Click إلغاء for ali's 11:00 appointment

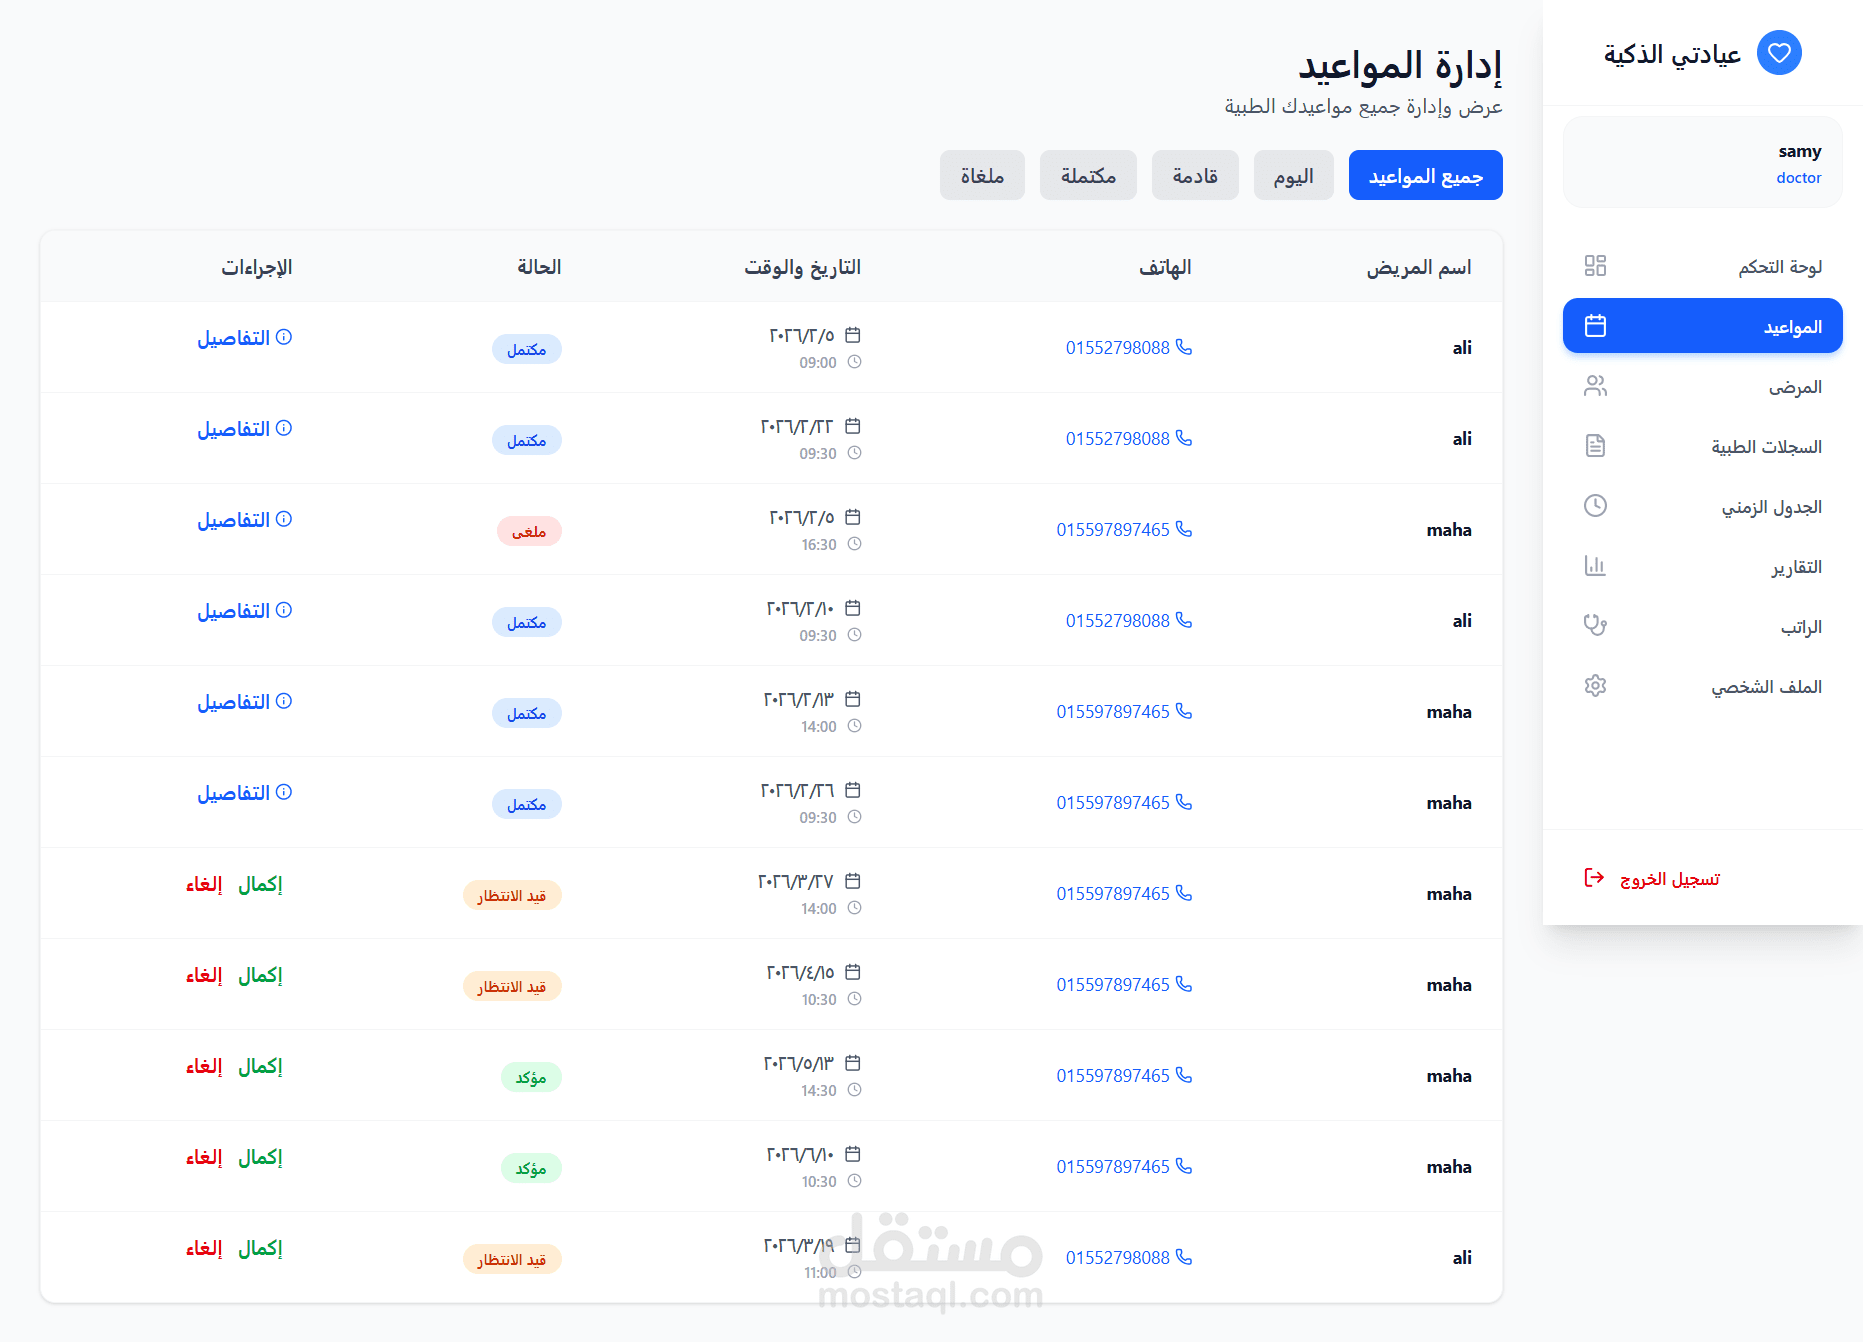(x=204, y=1248)
